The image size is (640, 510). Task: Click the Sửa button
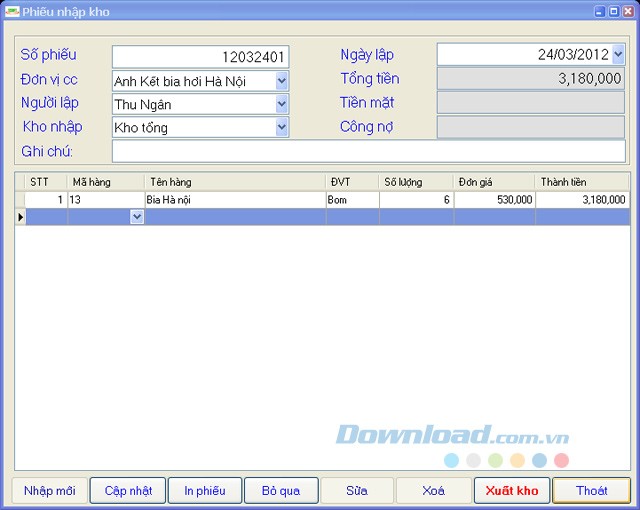point(357,491)
